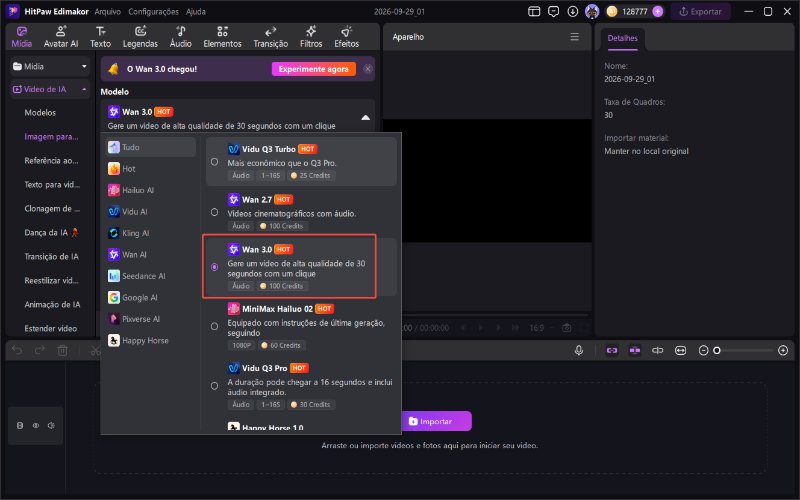Image resolution: width=800 pixels, height=500 pixels.
Task: Open the Transição tab
Action: [270, 37]
